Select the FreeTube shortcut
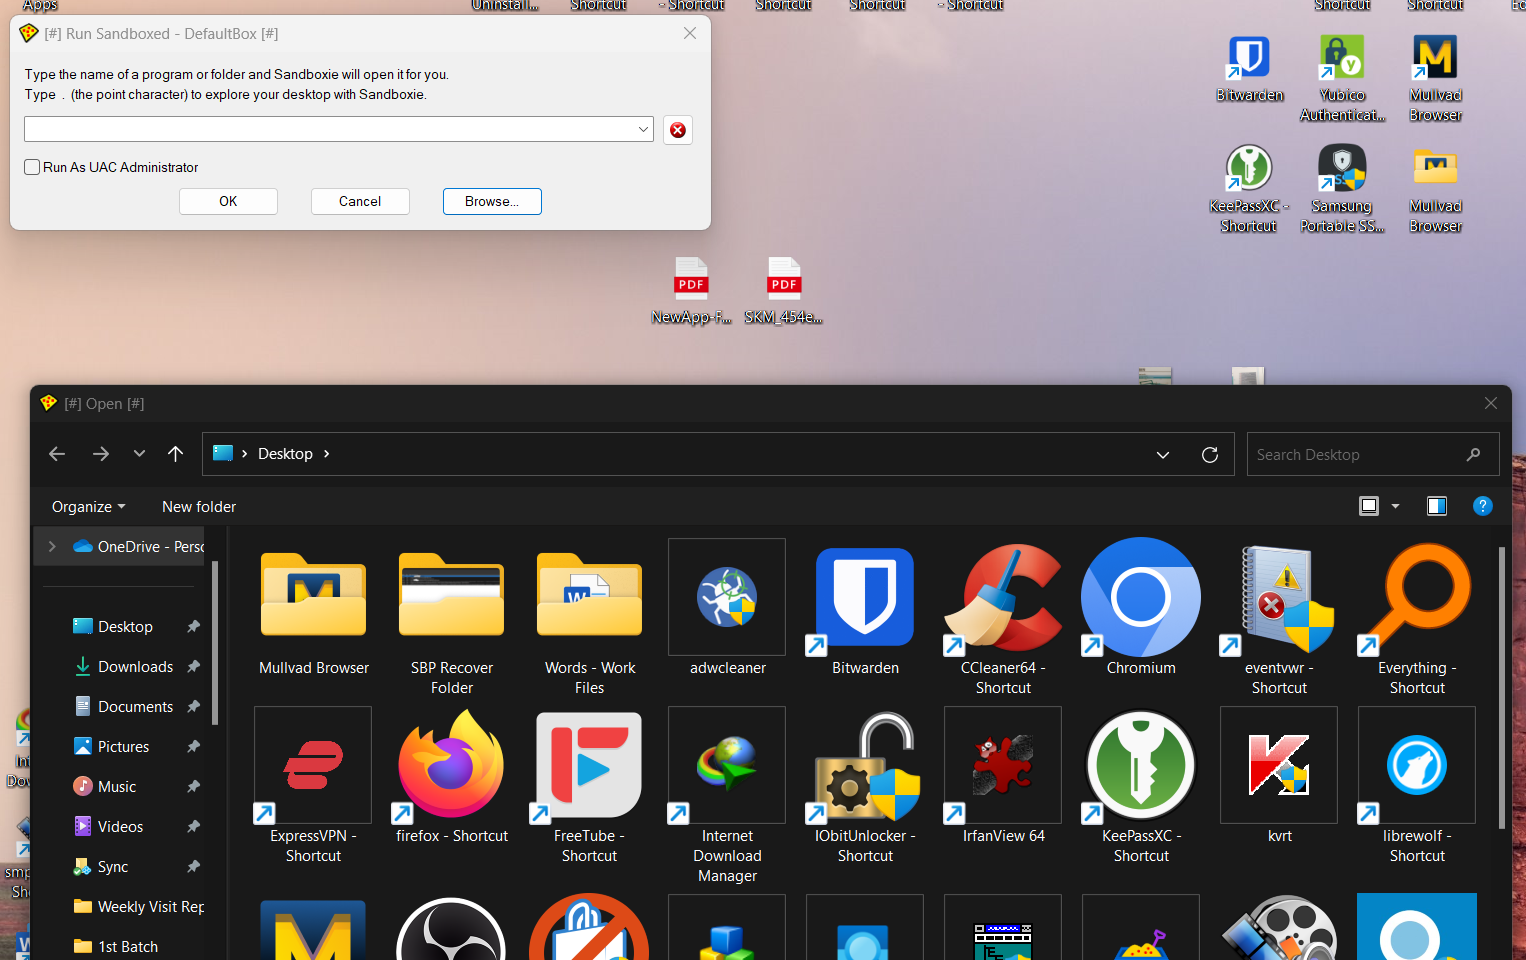 (590, 786)
